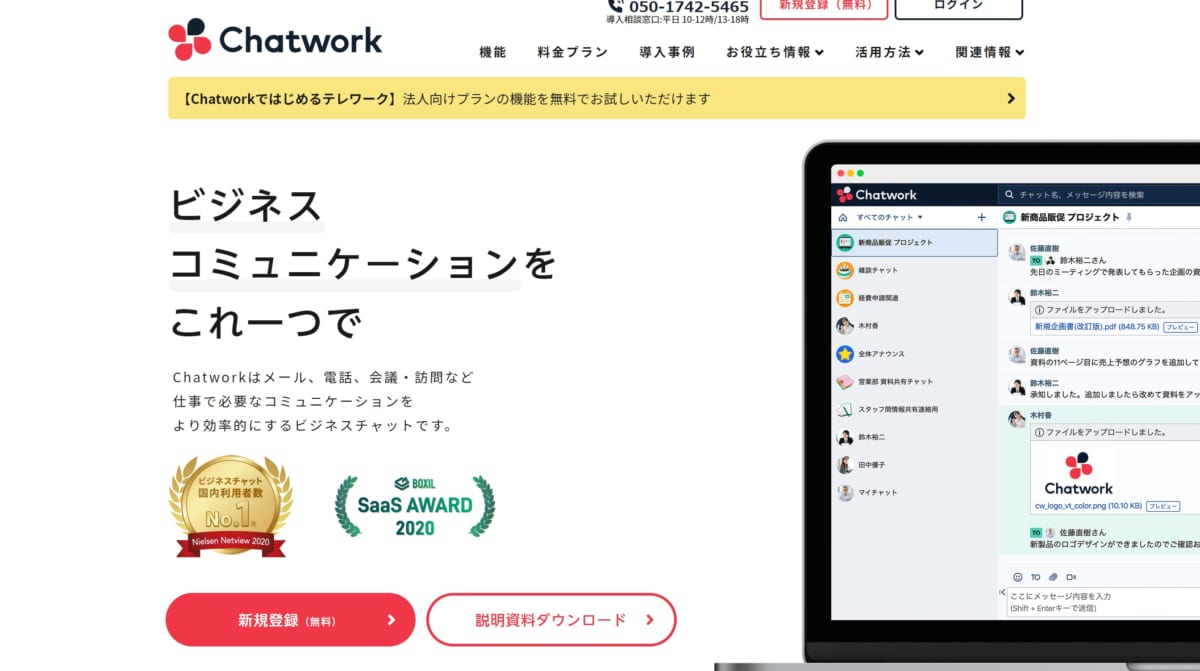Image resolution: width=1200 pixels, height=671 pixels.
Task: Click the phone number 050-1742-5465
Action: point(689,7)
